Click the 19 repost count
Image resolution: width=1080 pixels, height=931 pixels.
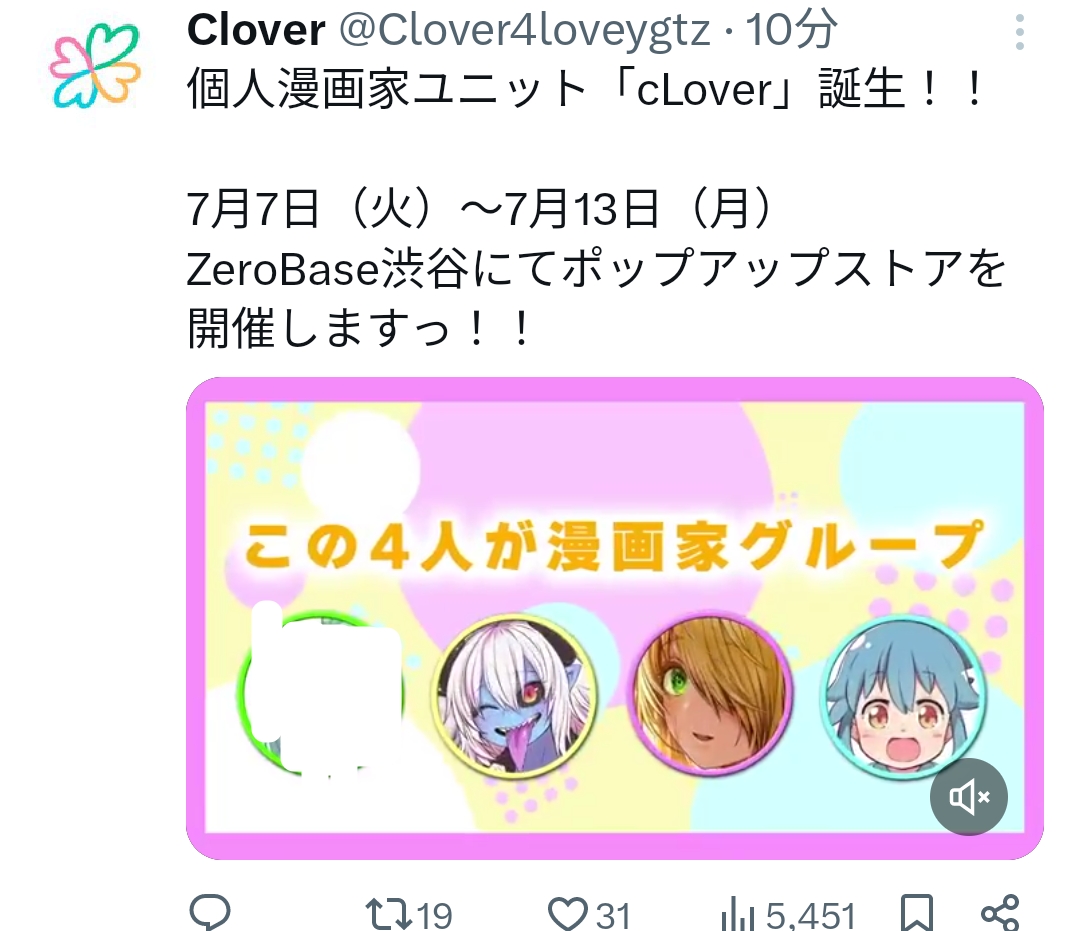(434, 916)
